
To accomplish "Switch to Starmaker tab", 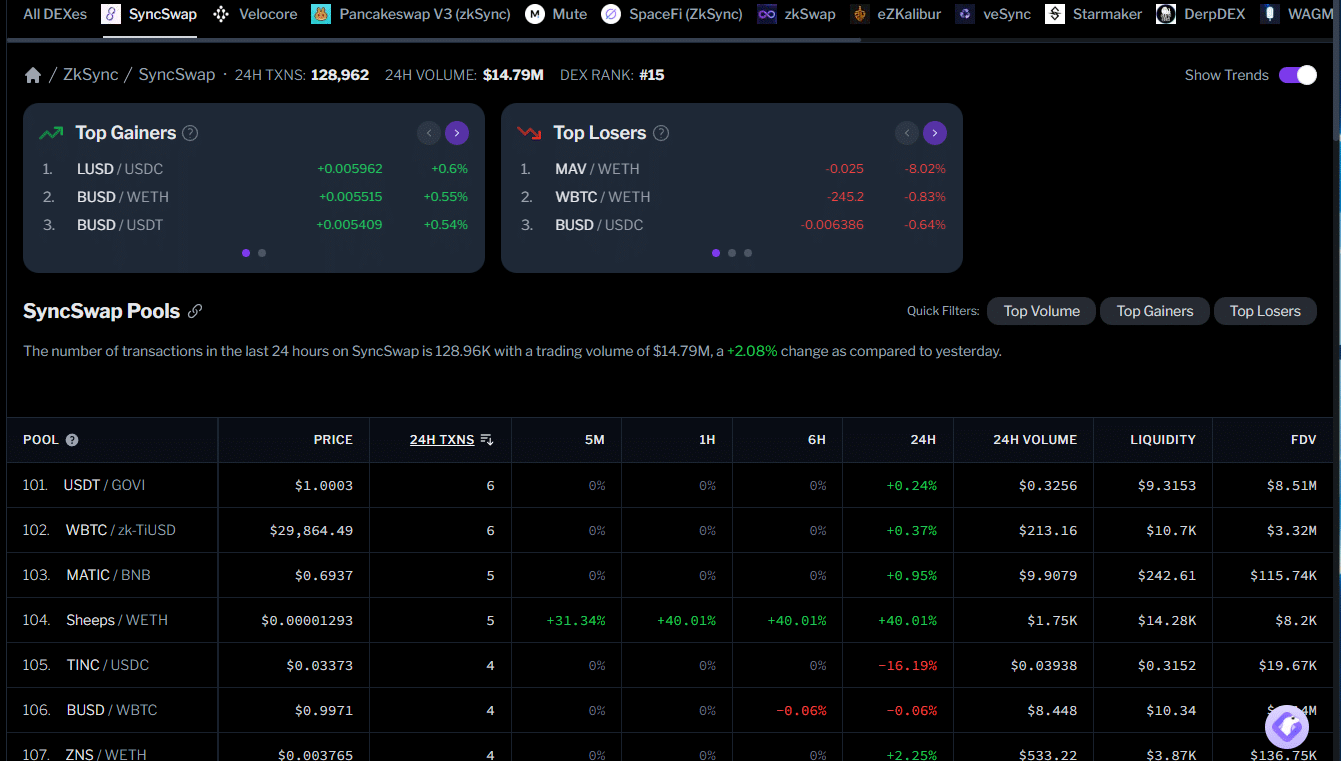I will pos(1093,14).
